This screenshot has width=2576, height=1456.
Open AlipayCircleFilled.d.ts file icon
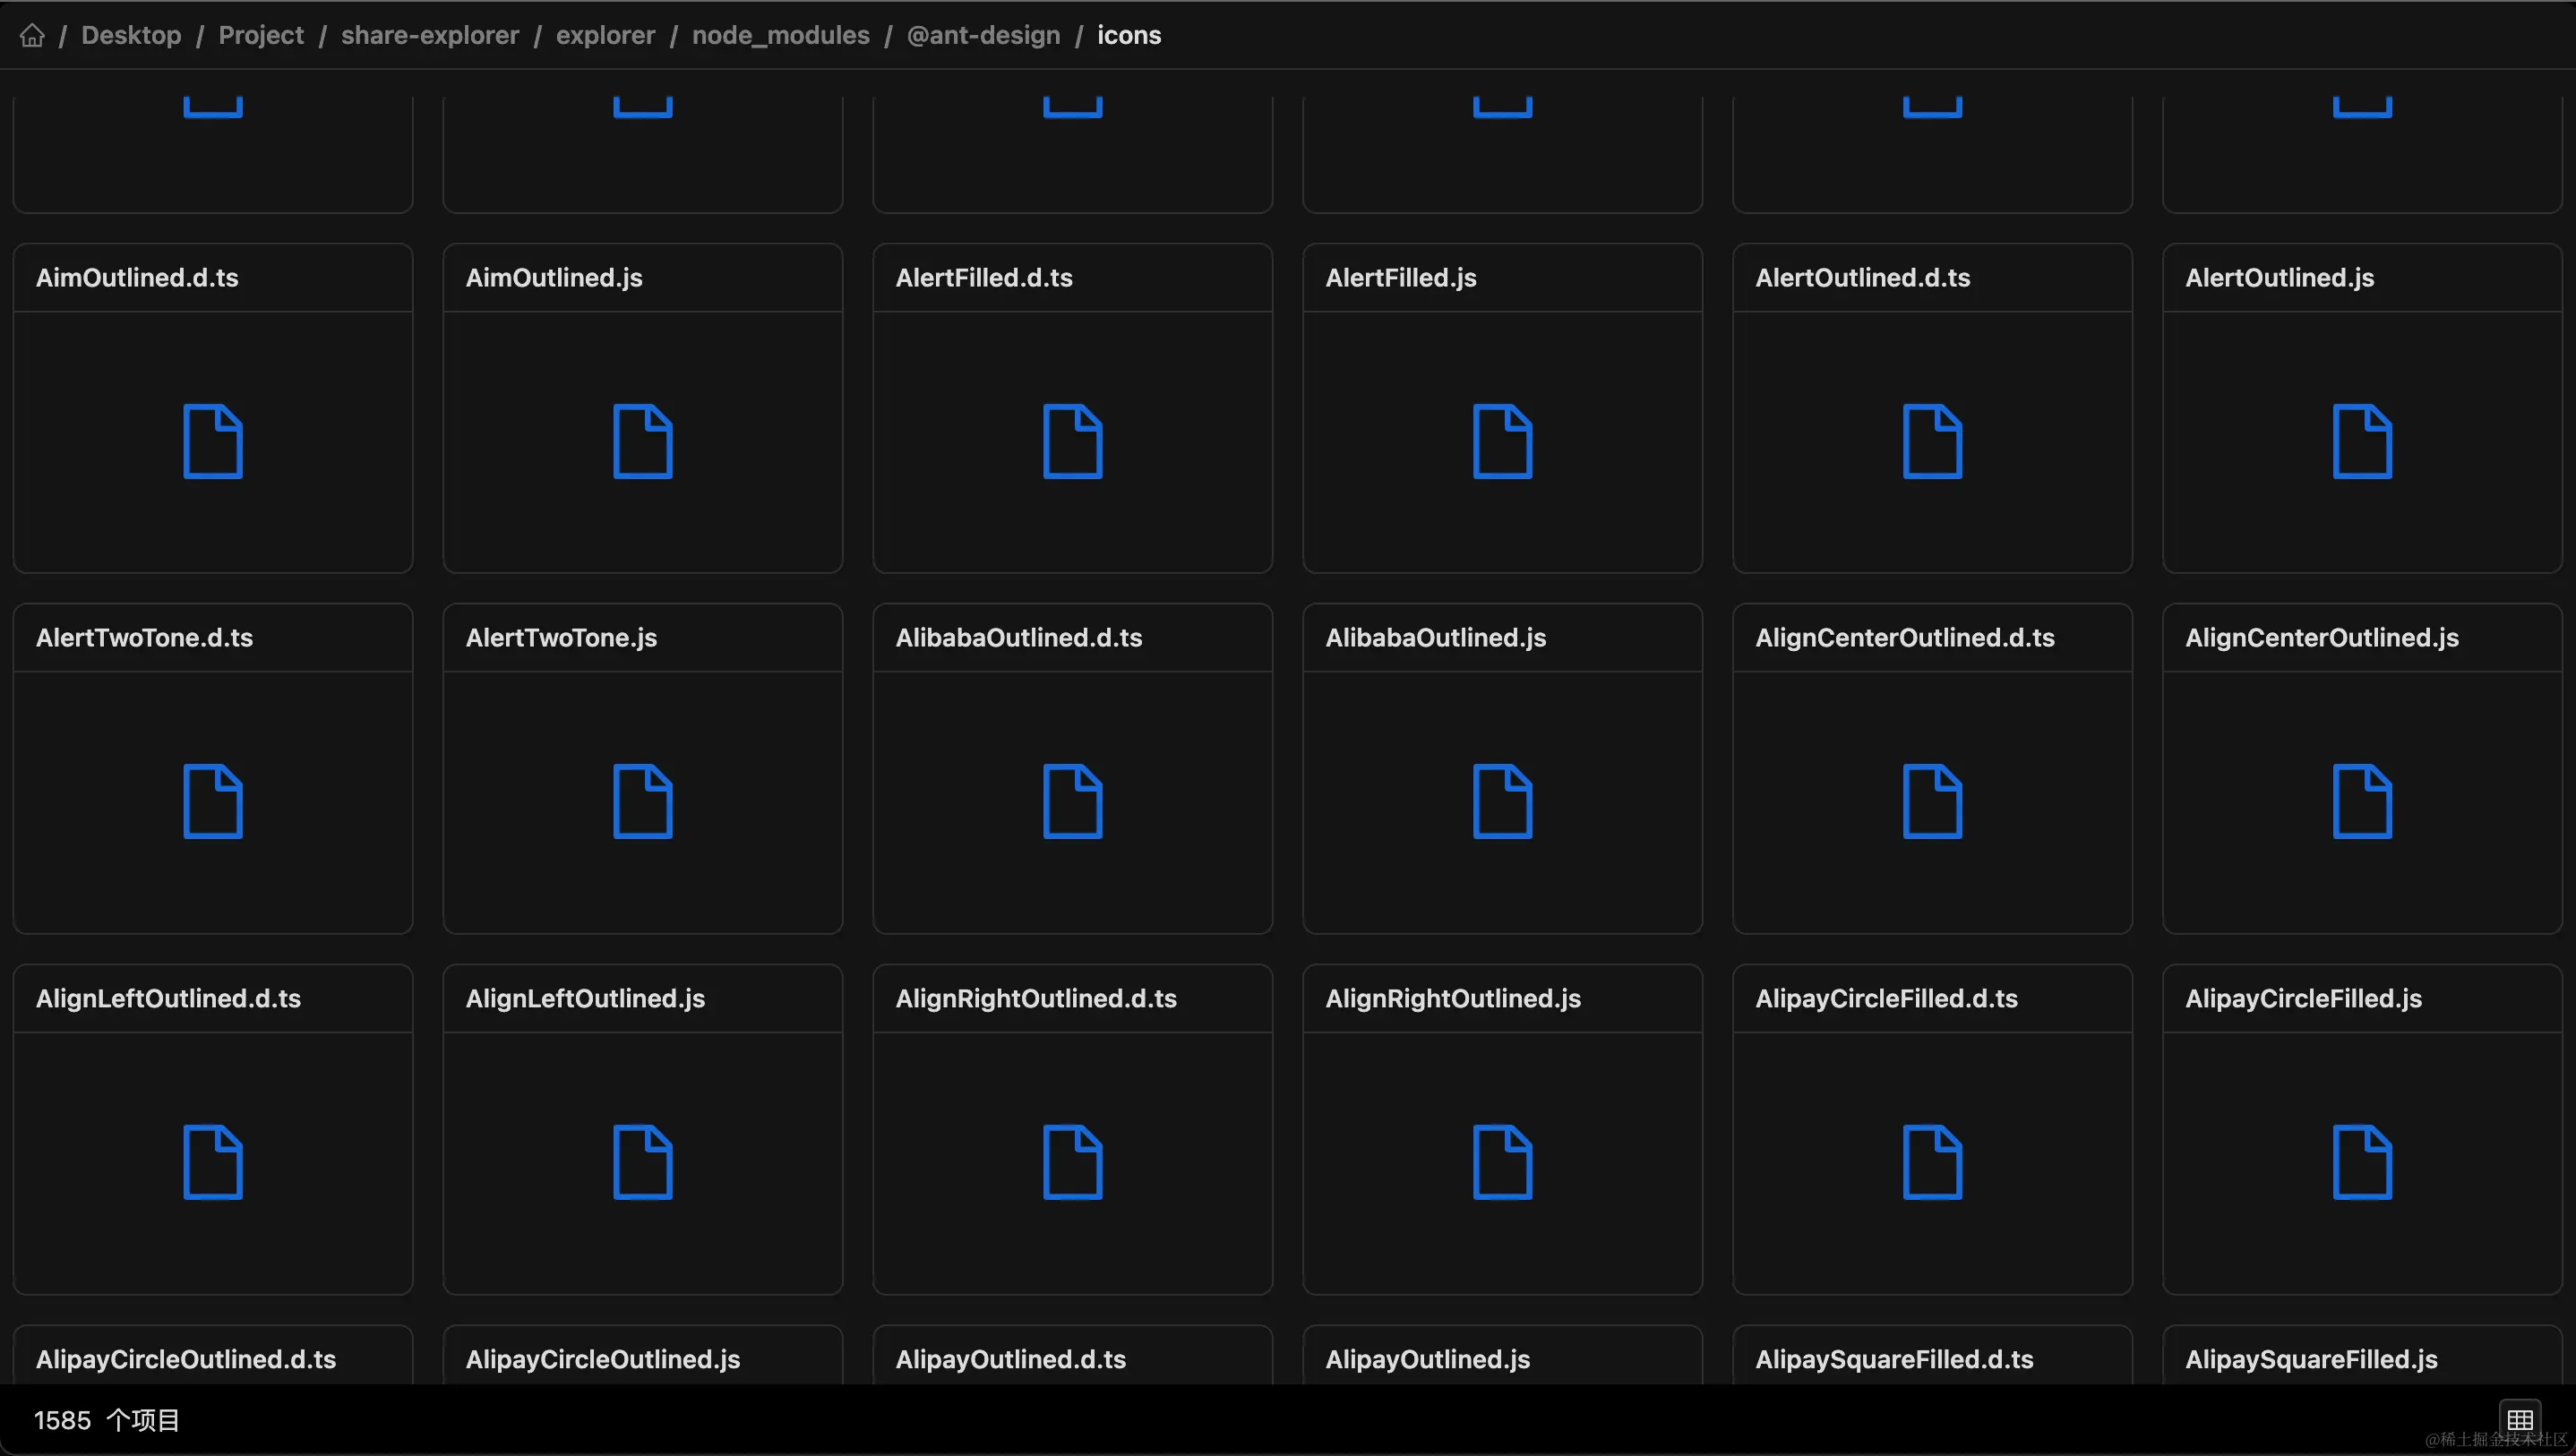pyautogui.click(x=1932, y=1162)
